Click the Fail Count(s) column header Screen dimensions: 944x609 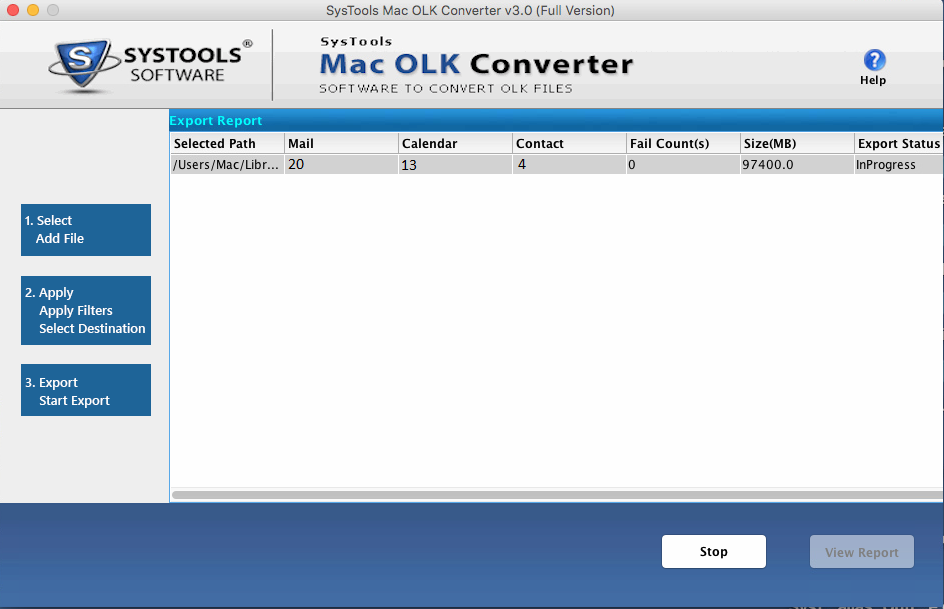pos(683,143)
